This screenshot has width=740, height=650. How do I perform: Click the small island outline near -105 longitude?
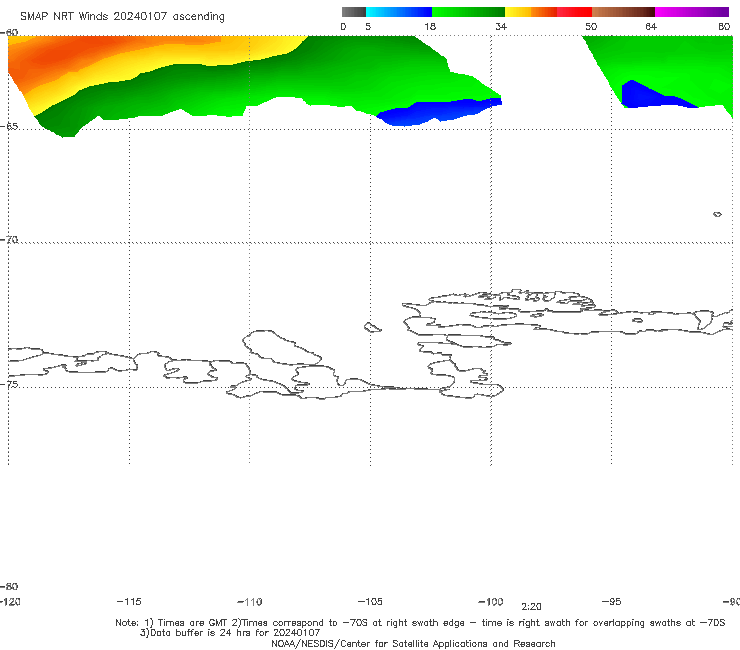coord(372,327)
